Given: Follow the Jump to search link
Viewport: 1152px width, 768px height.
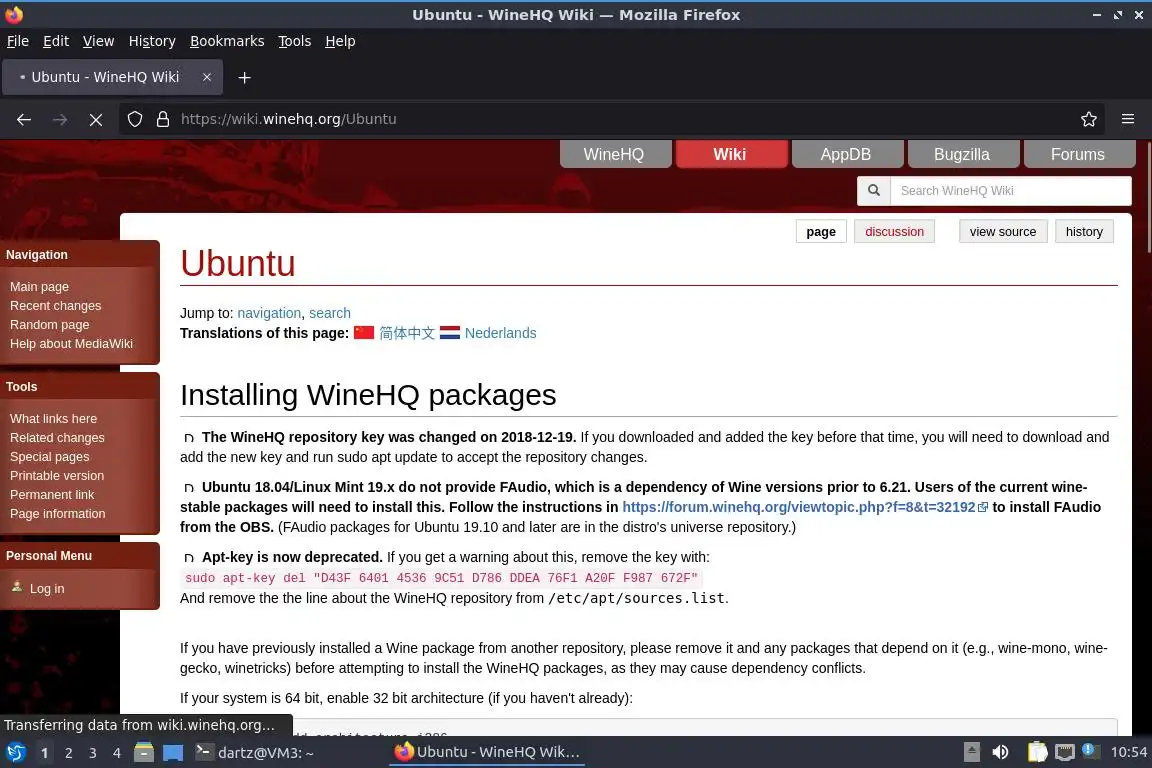Looking at the screenshot, I should tap(330, 313).
